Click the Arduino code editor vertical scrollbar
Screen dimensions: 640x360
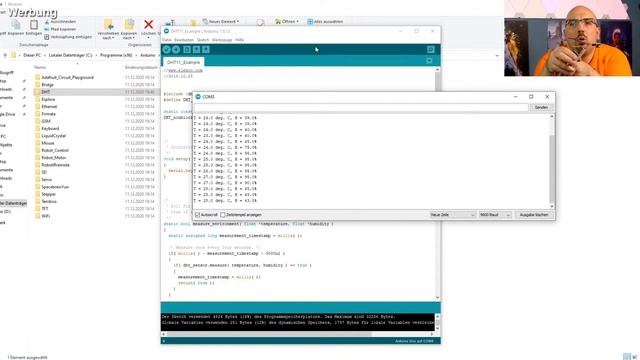pos(438,184)
